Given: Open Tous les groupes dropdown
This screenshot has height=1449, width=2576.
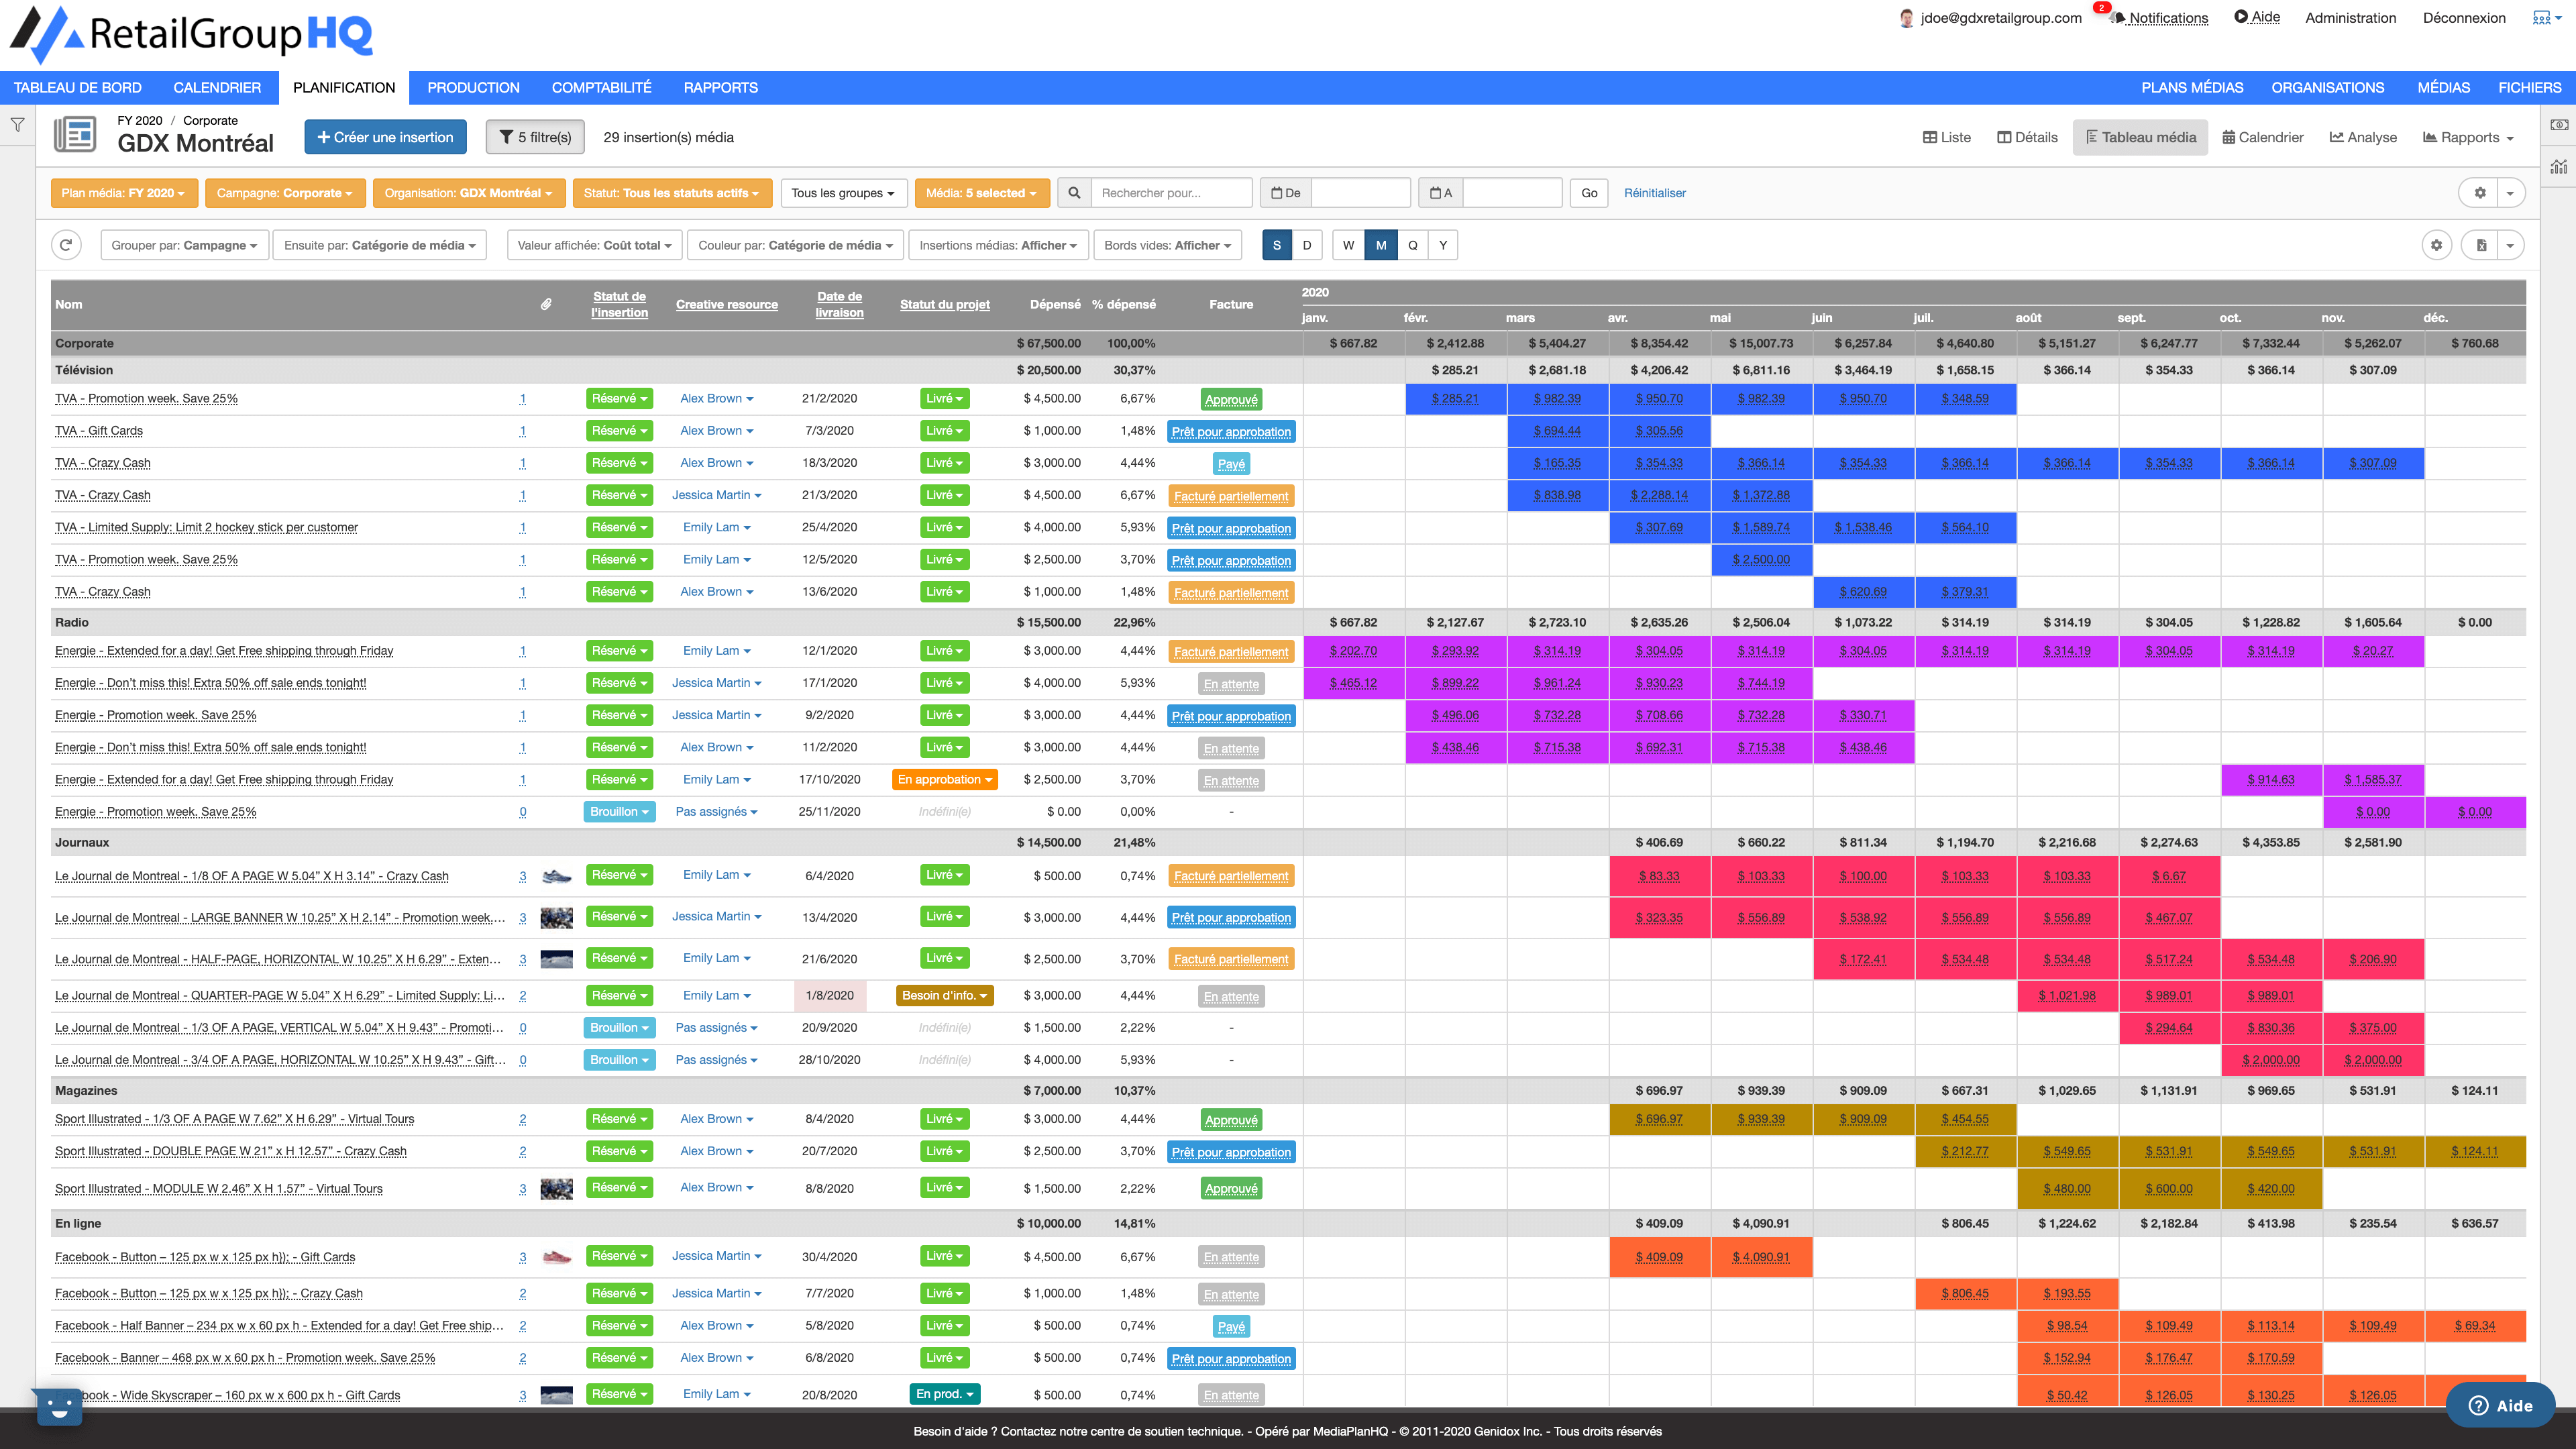Looking at the screenshot, I should 843,193.
